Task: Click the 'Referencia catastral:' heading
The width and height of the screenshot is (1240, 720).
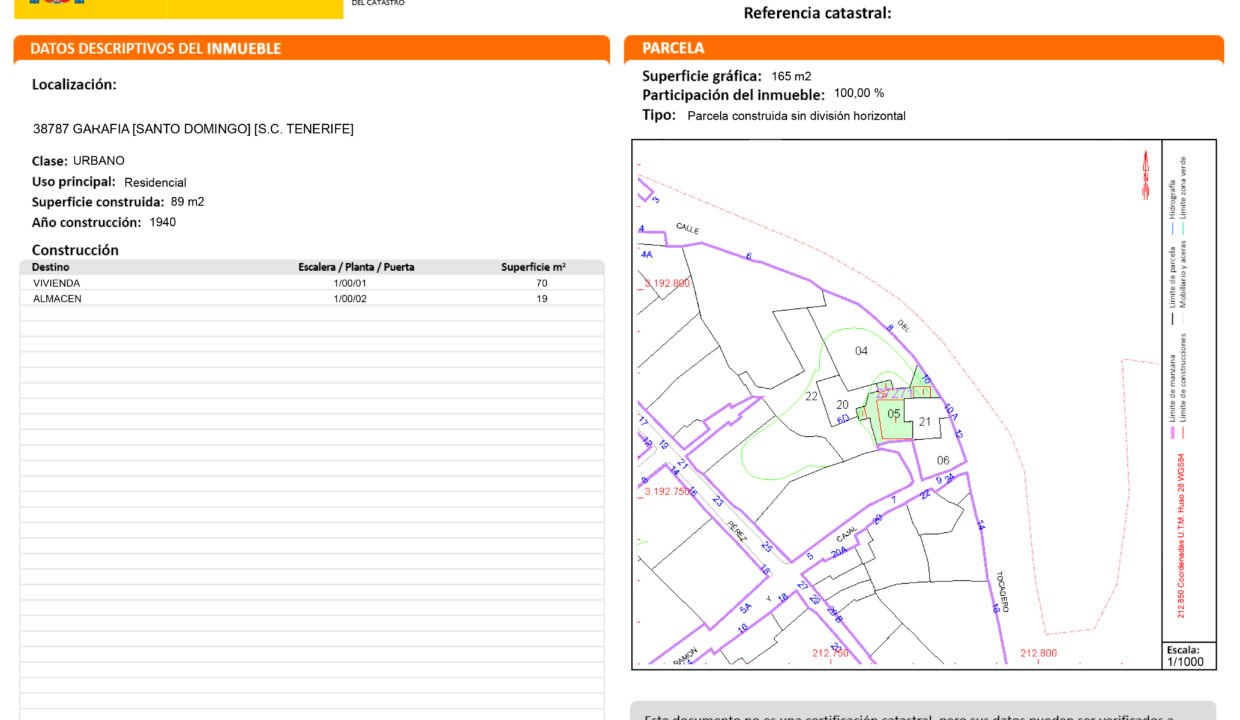Action: [817, 13]
